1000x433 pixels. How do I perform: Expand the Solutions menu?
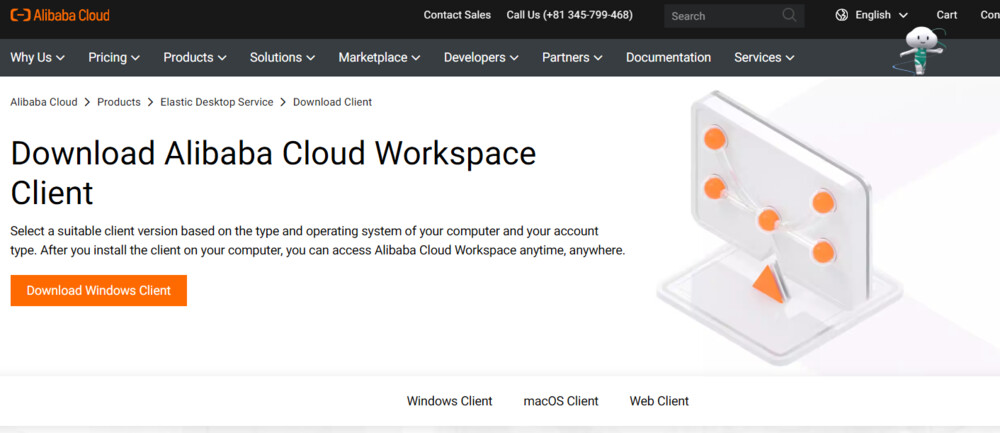pyautogui.click(x=283, y=58)
